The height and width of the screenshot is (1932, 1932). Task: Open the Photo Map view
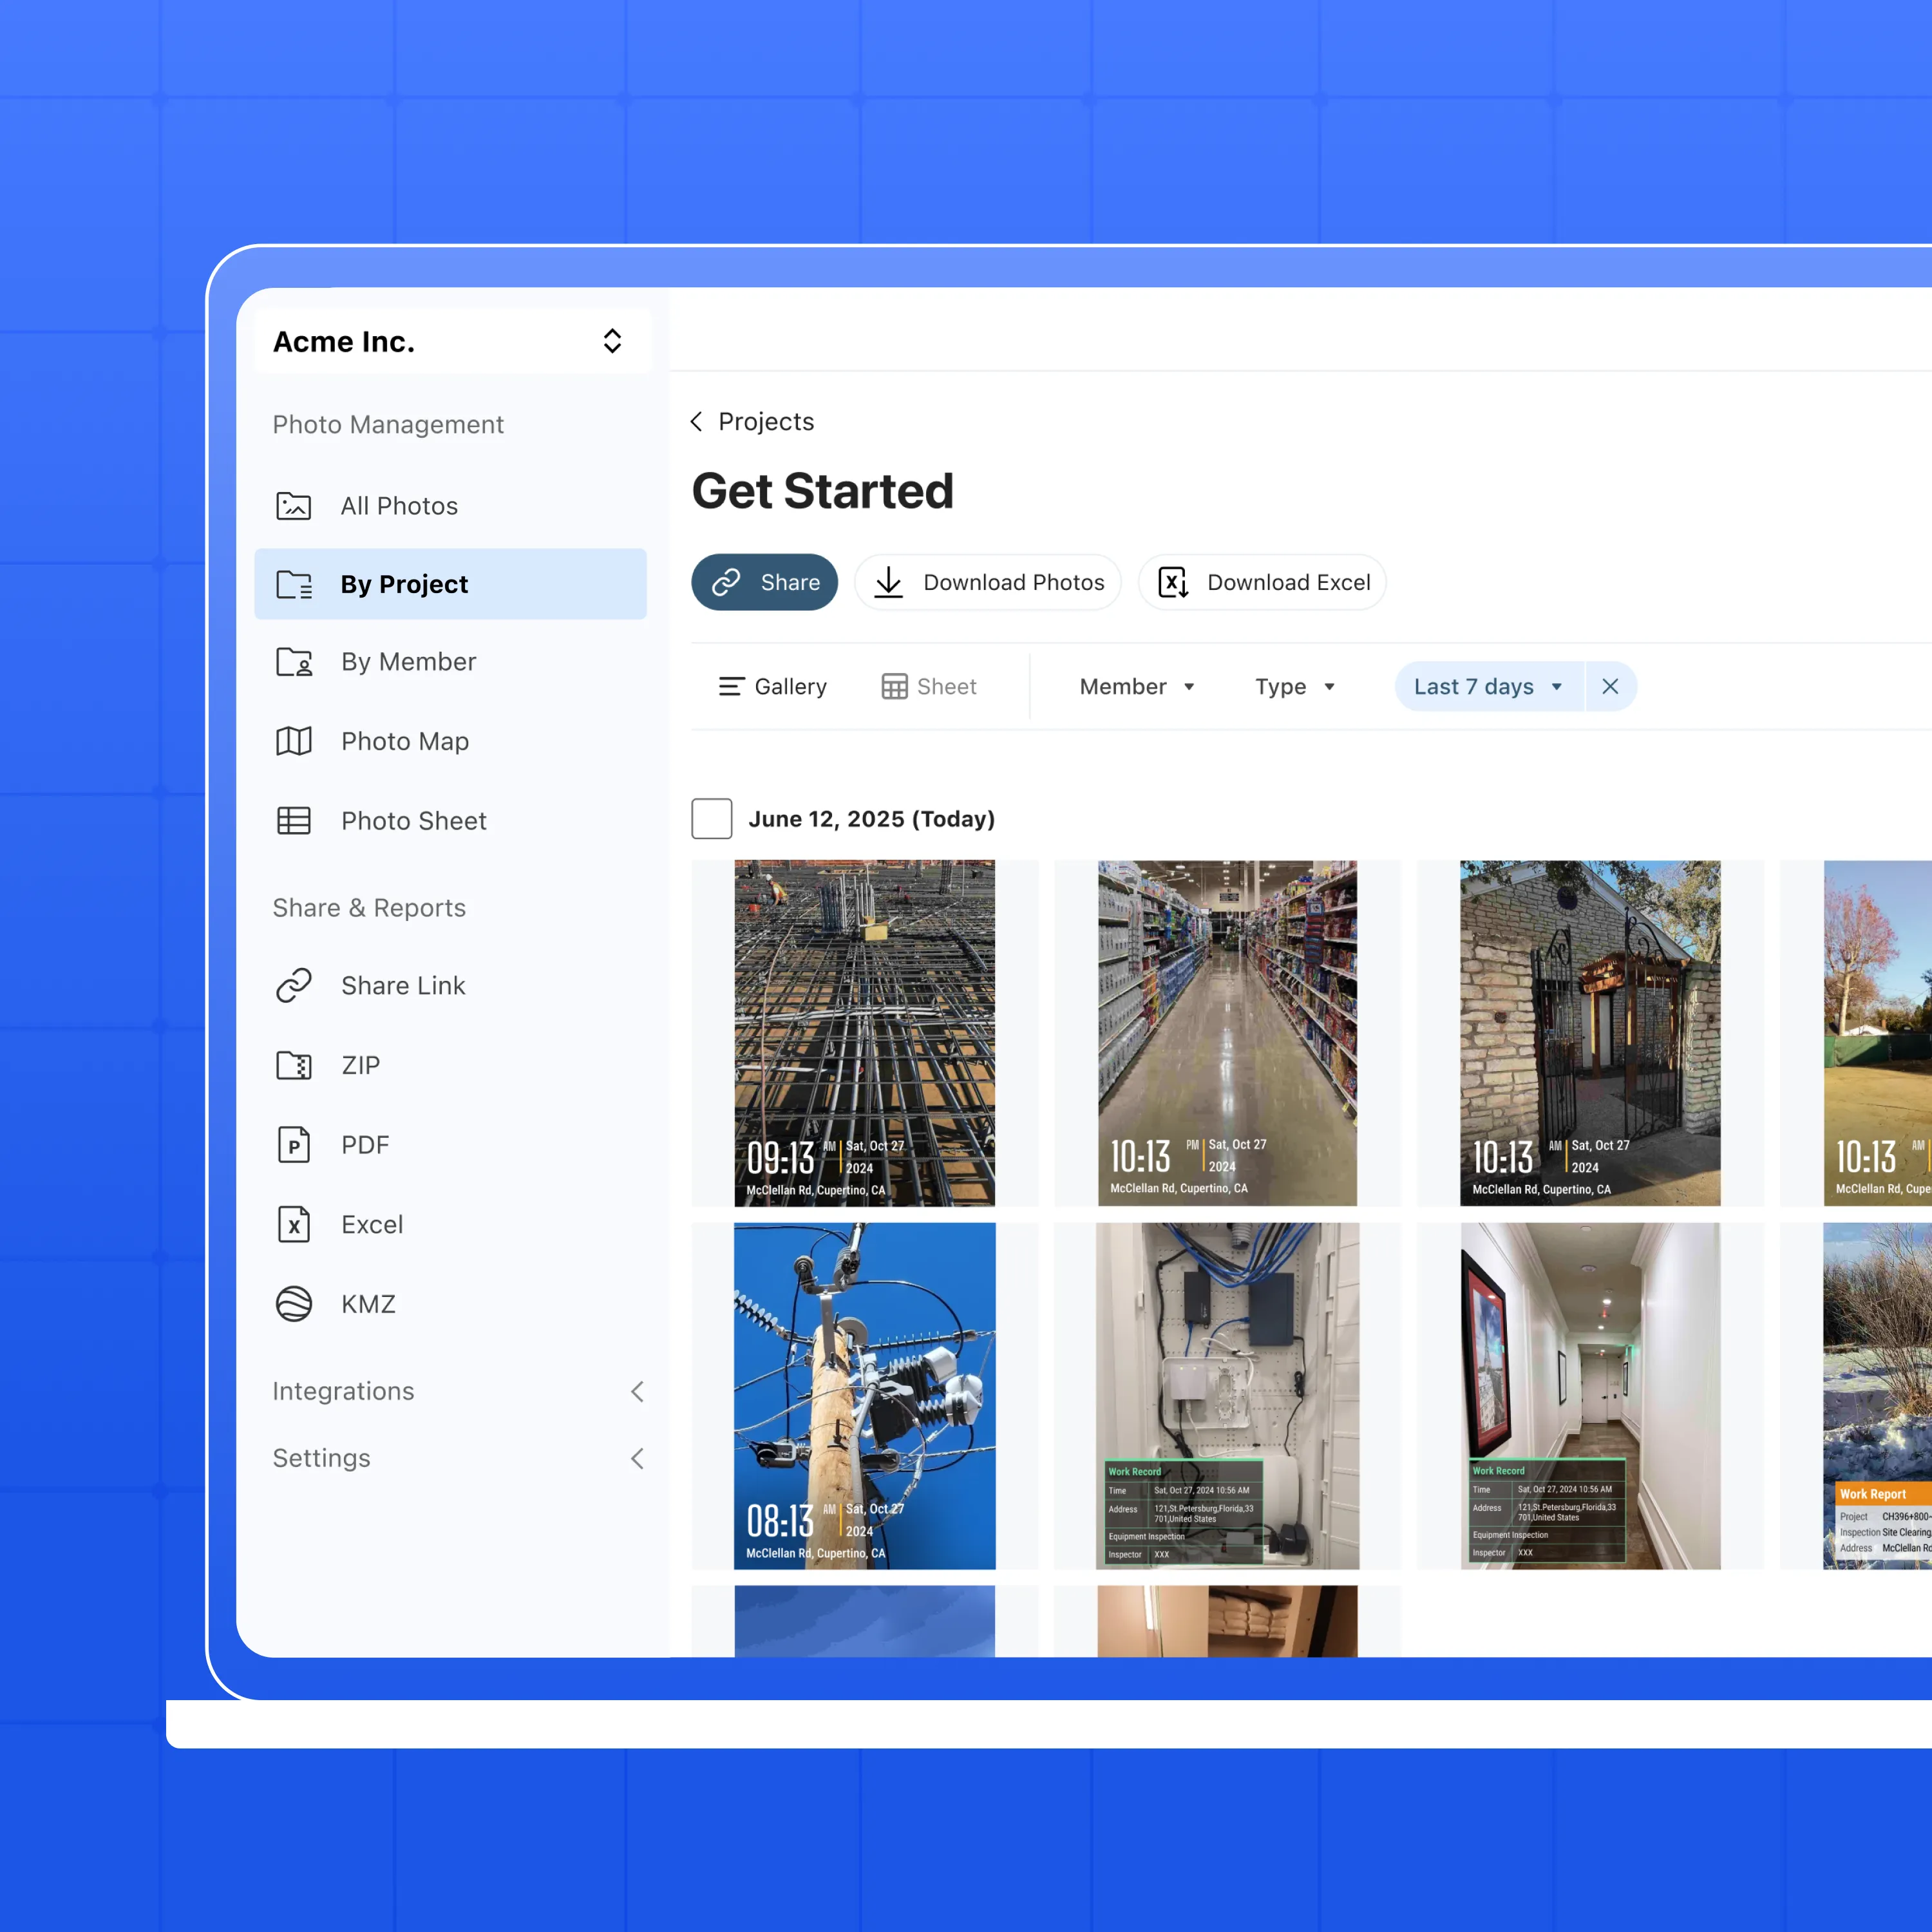click(x=404, y=741)
